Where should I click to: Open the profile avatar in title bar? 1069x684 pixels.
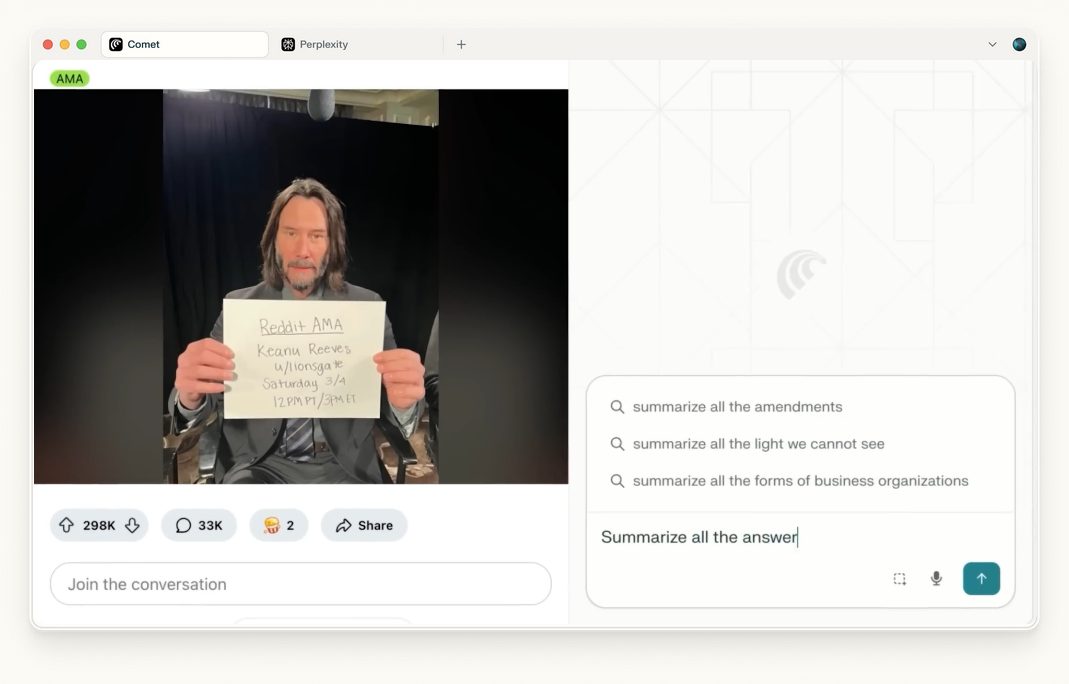point(1019,44)
